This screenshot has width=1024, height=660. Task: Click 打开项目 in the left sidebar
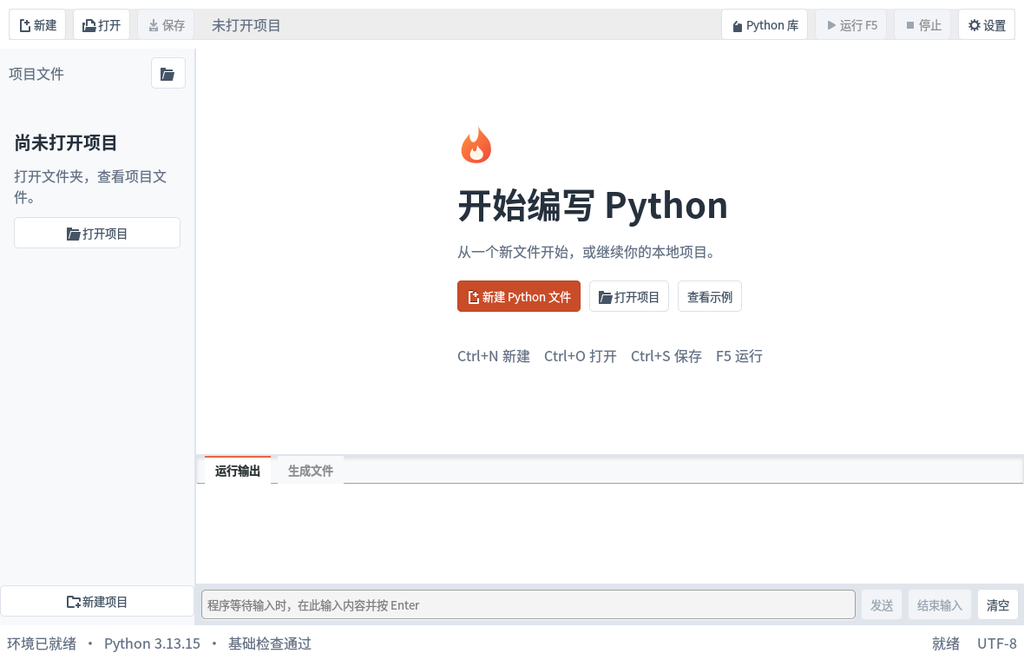click(97, 233)
